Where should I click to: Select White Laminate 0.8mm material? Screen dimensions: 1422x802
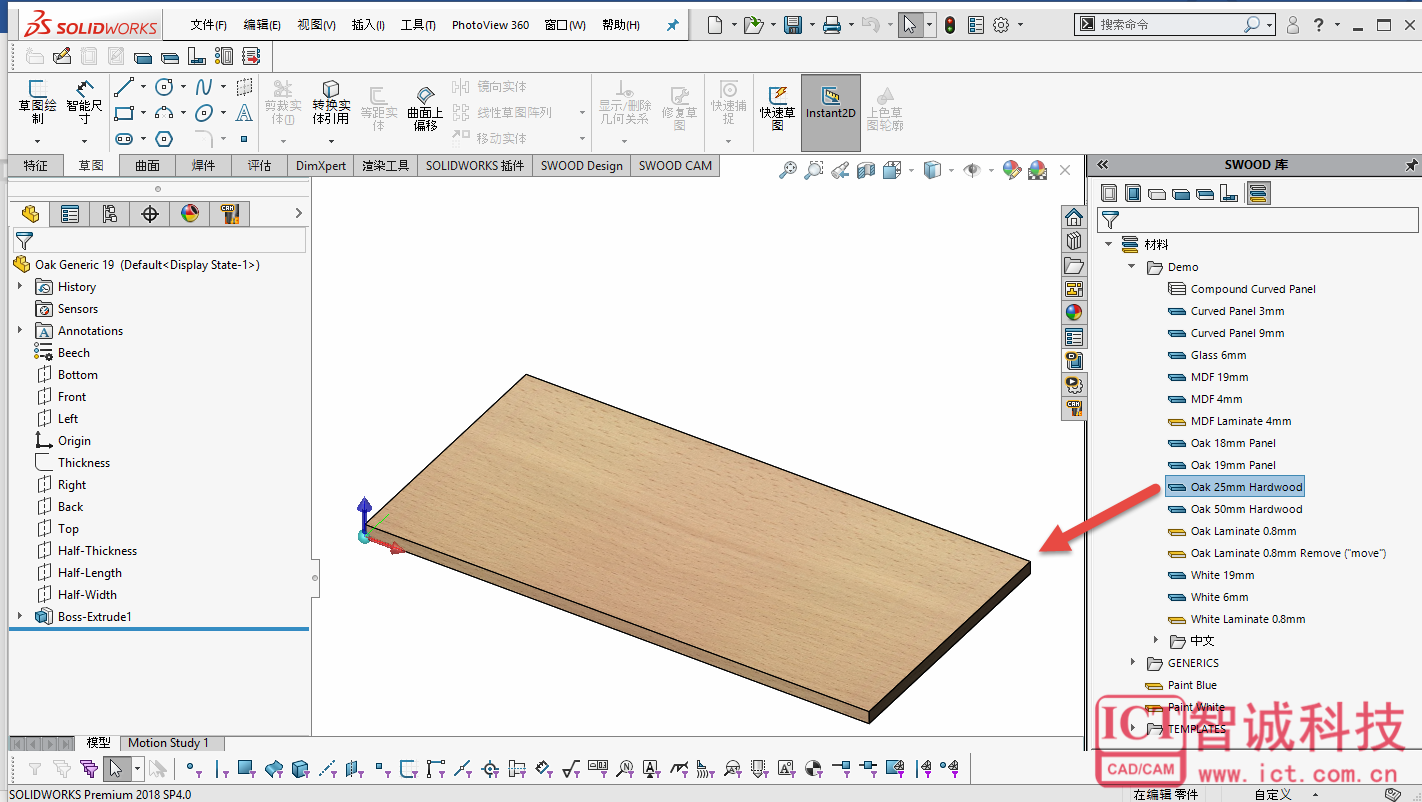pyautogui.click(x=1247, y=619)
